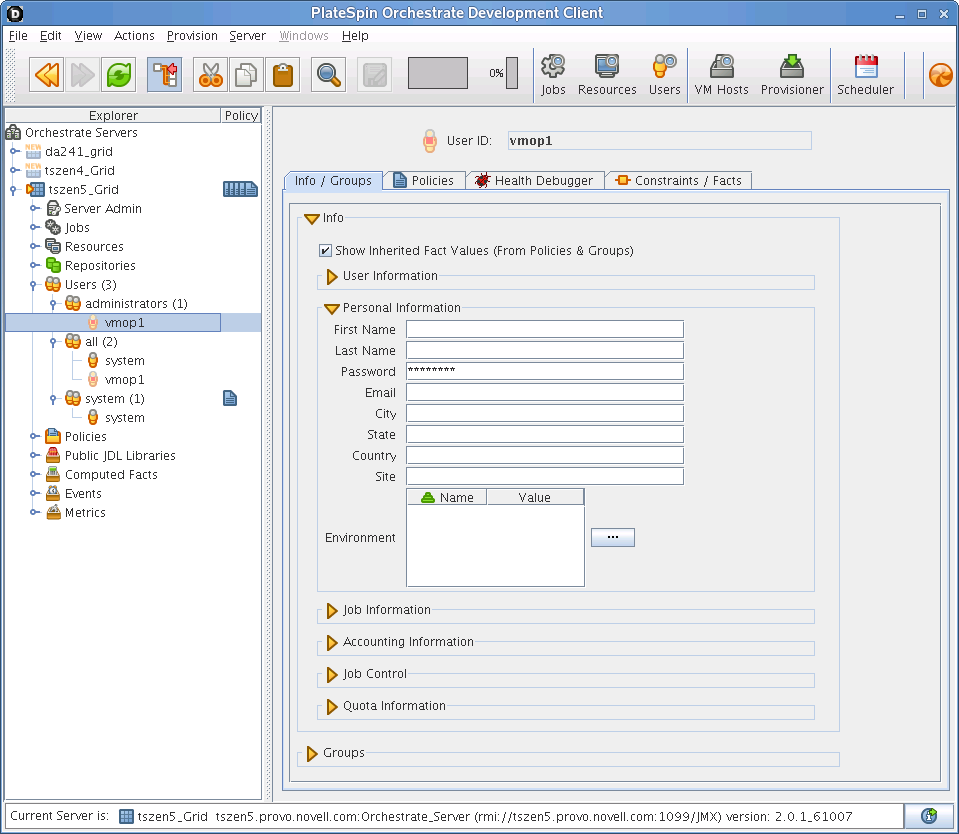Open the Provision menu

tap(192, 36)
